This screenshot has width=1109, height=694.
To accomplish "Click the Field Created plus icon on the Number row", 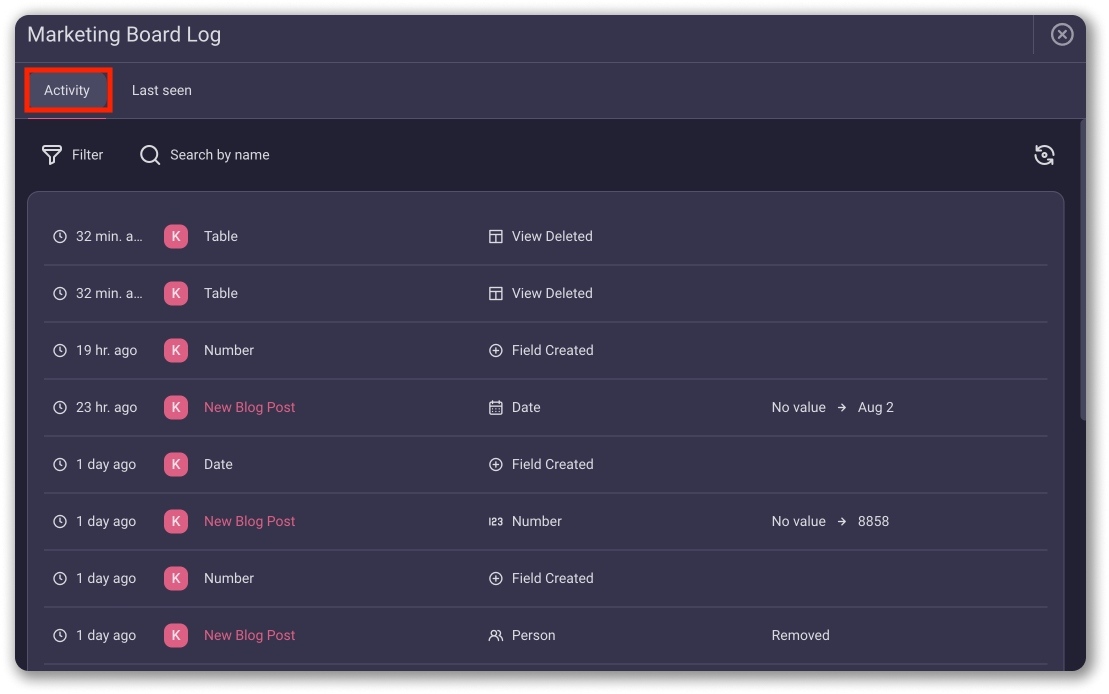I will tap(494, 350).
